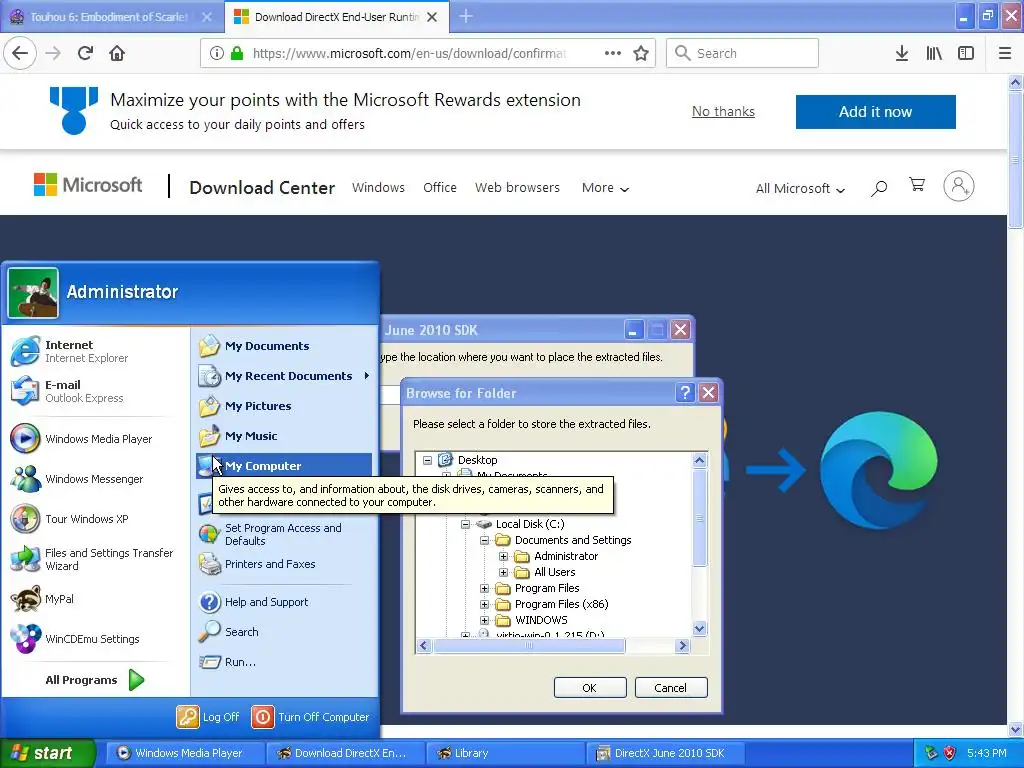Viewport: 1024px width, 768px height.
Task: Go back with the Firefox back arrow
Action: click(20, 53)
